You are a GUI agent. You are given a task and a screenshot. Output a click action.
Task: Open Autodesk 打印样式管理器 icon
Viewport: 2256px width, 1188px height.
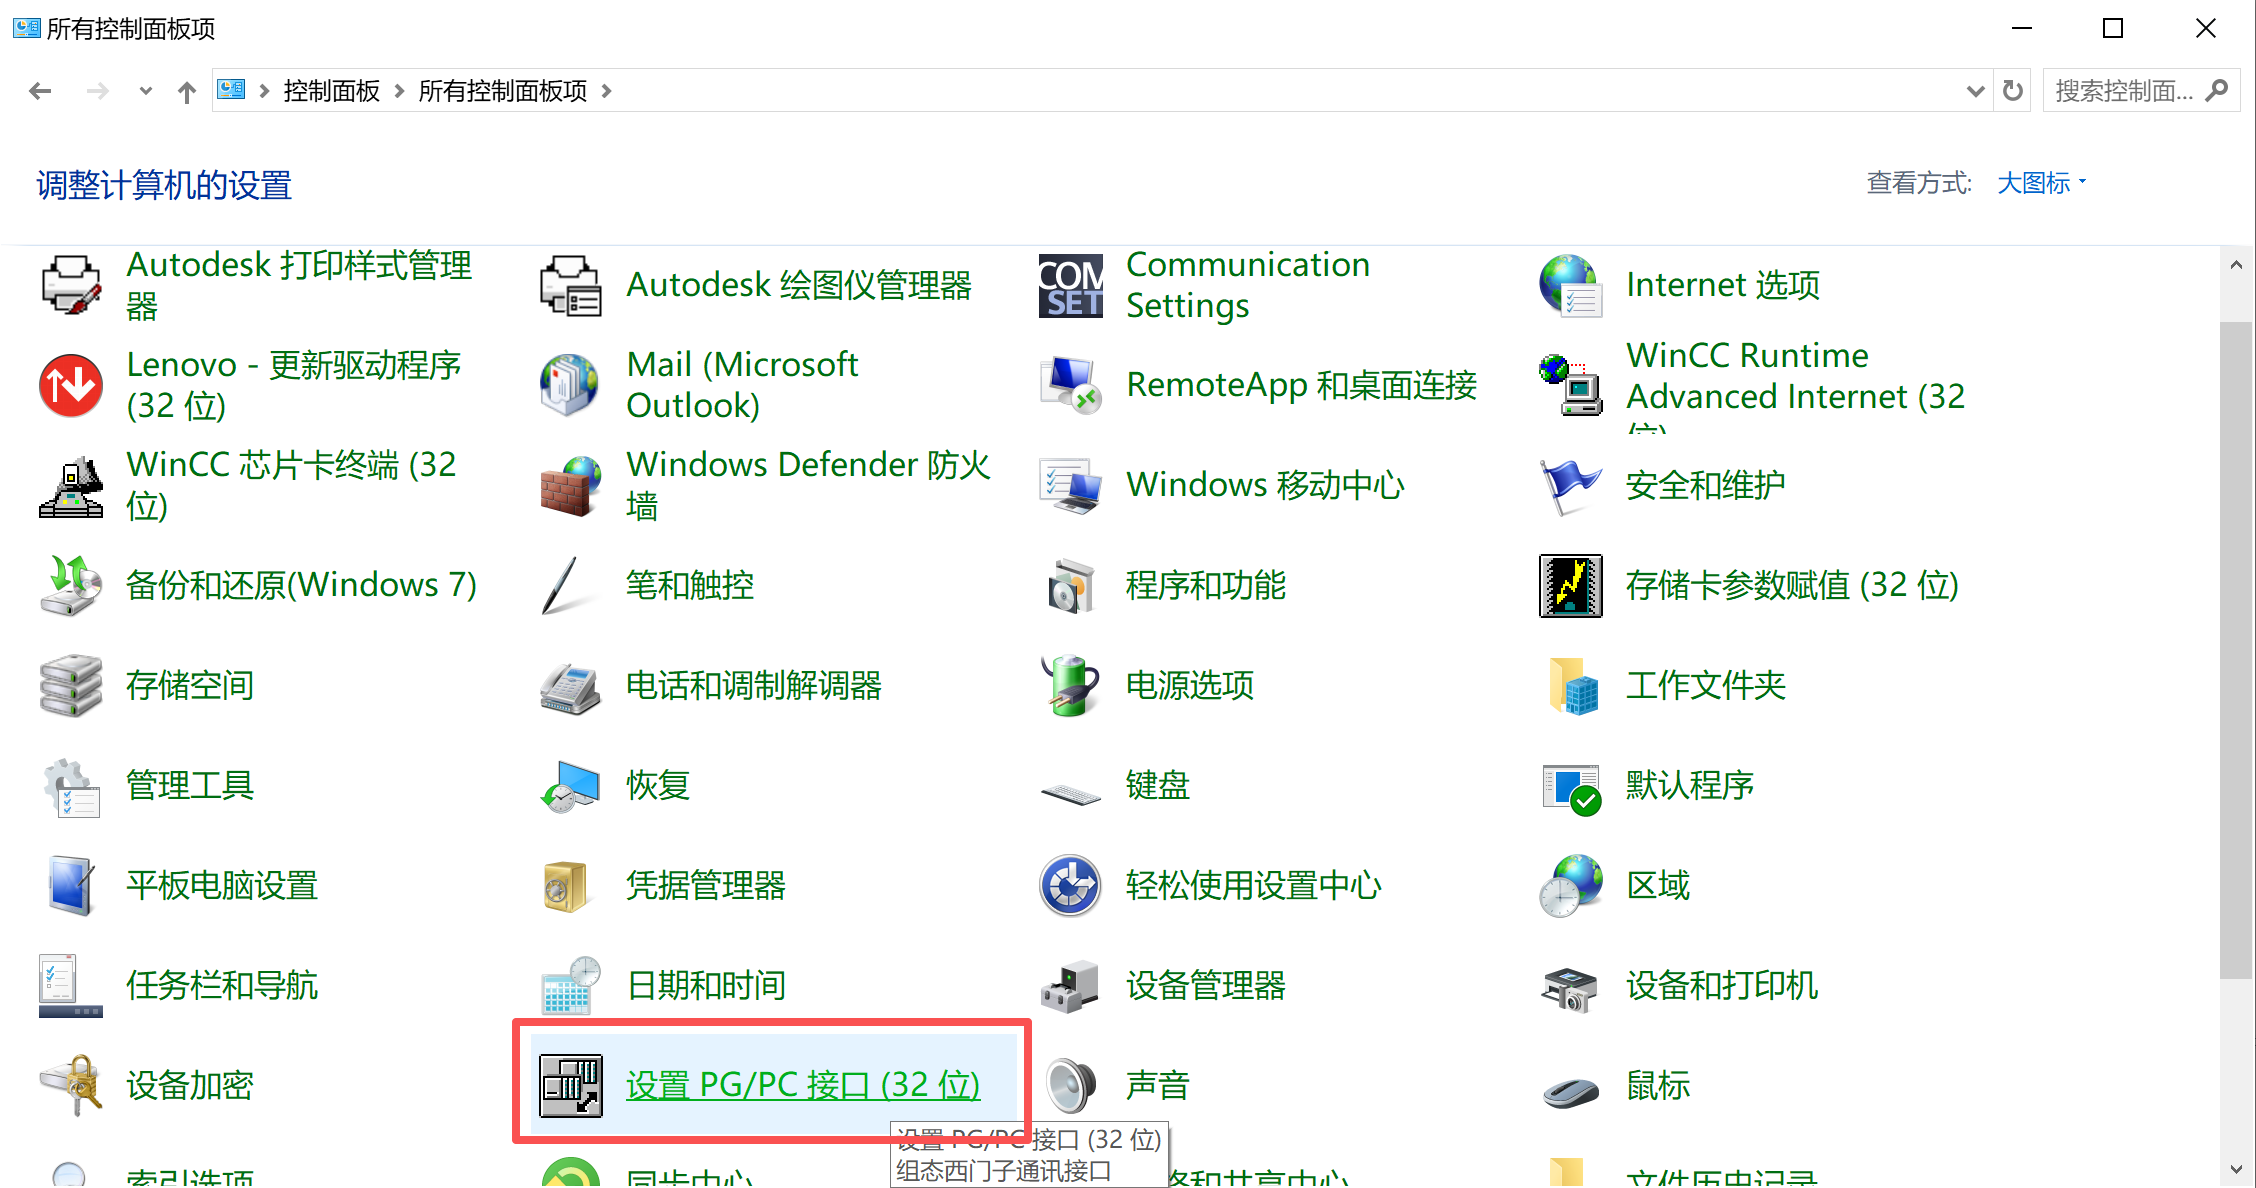coord(71,285)
